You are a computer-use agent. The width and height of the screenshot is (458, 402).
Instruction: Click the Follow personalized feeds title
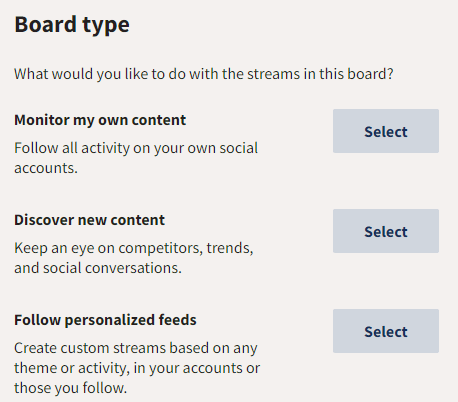click(105, 320)
